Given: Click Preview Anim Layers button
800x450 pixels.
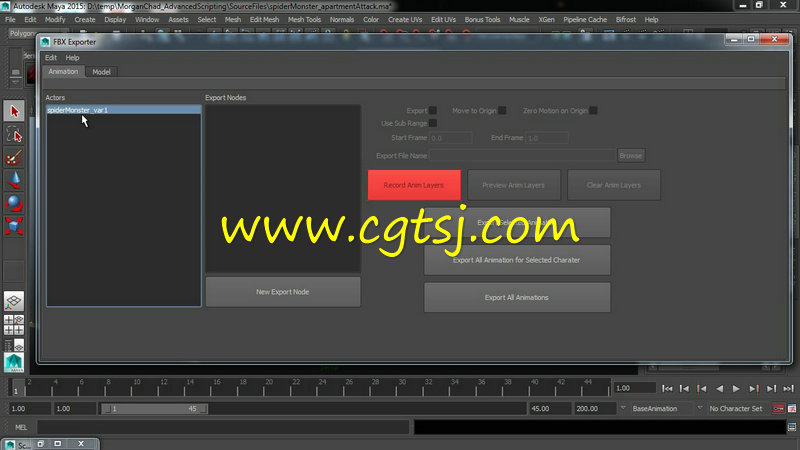Looking at the screenshot, I should click(514, 185).
